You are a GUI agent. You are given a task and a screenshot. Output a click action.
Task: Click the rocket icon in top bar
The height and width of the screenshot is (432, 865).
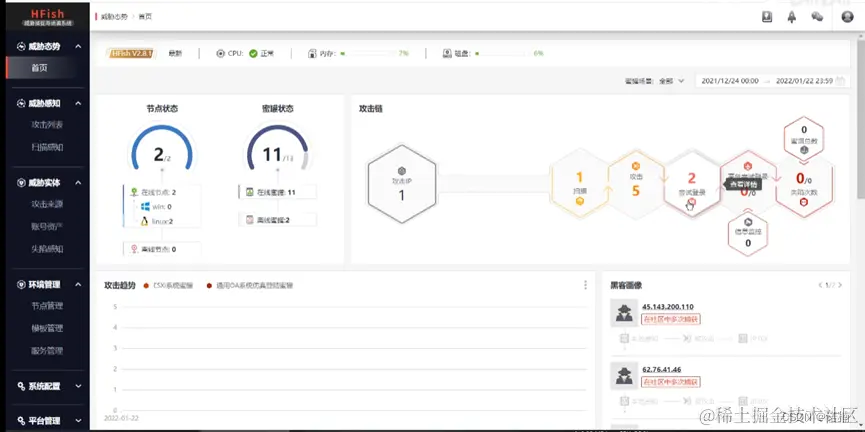coord(792,17)
